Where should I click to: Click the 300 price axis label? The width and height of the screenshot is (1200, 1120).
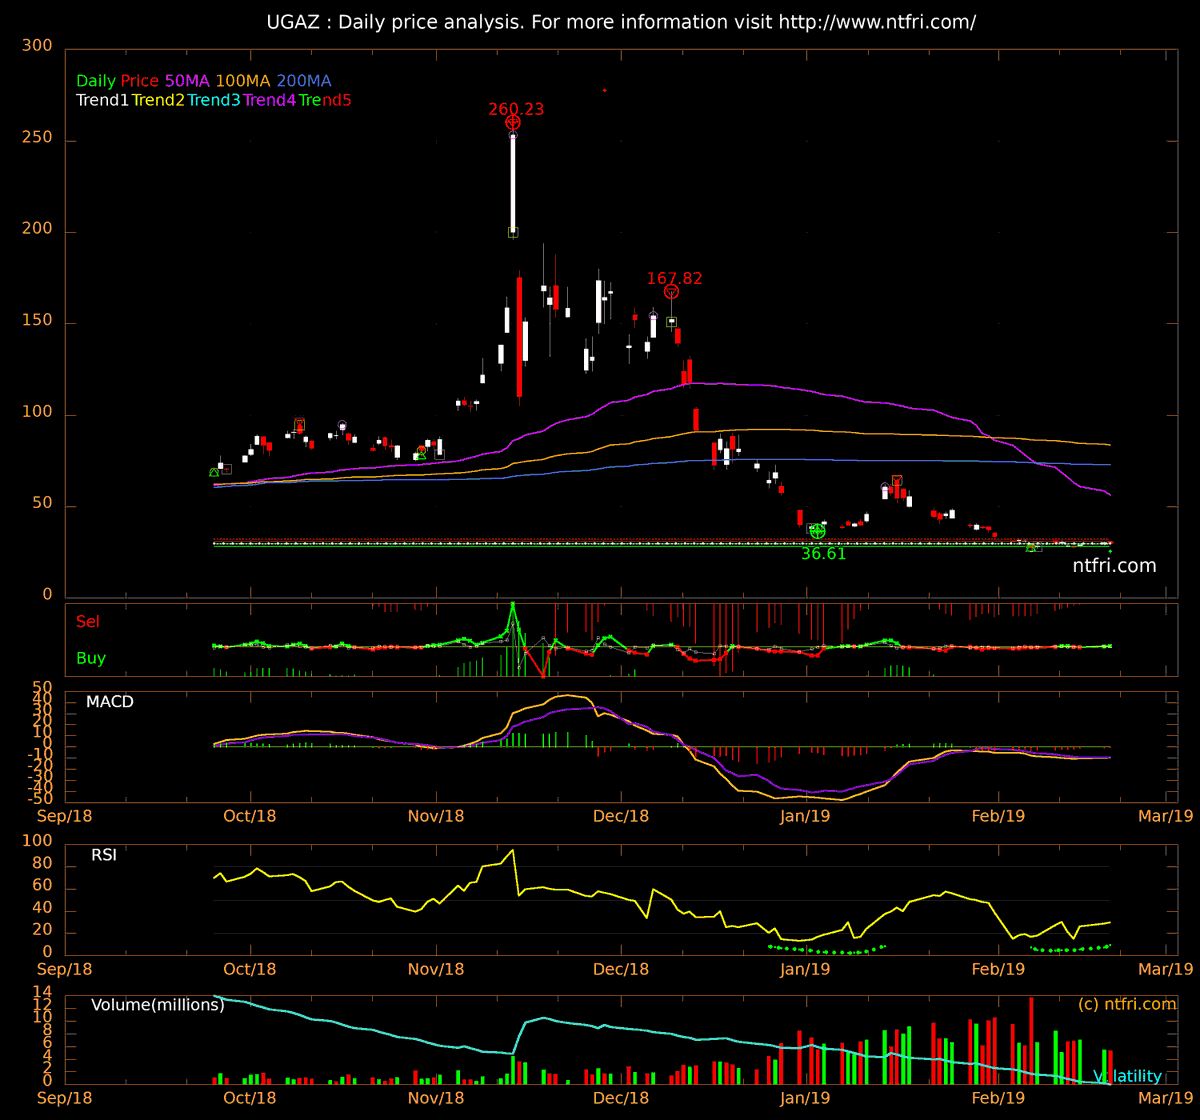click(36, 46)
